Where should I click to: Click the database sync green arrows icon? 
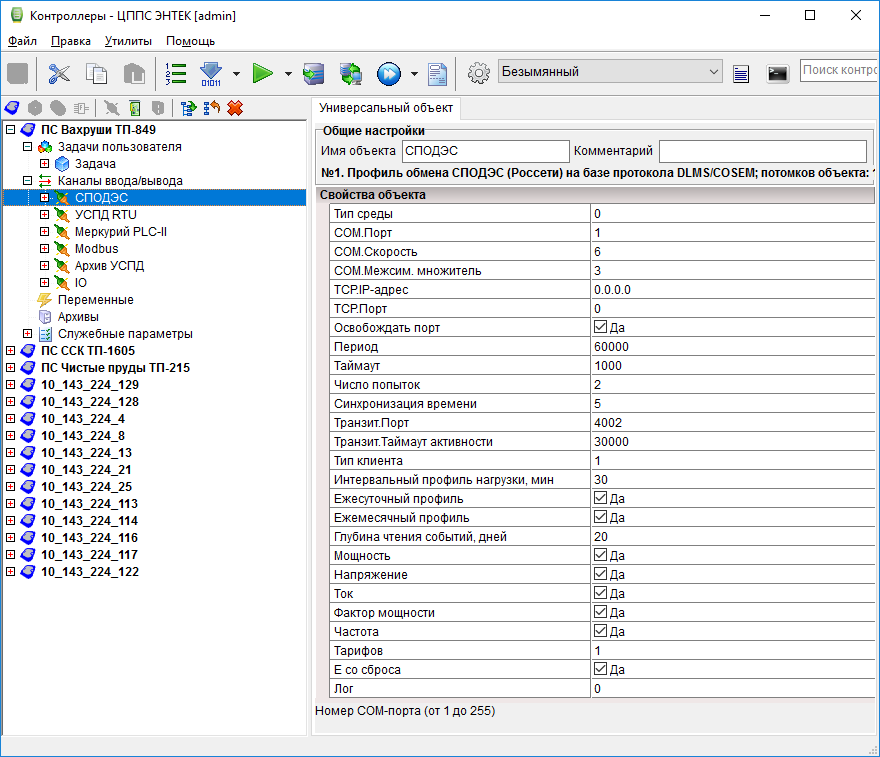coord(351,73)
